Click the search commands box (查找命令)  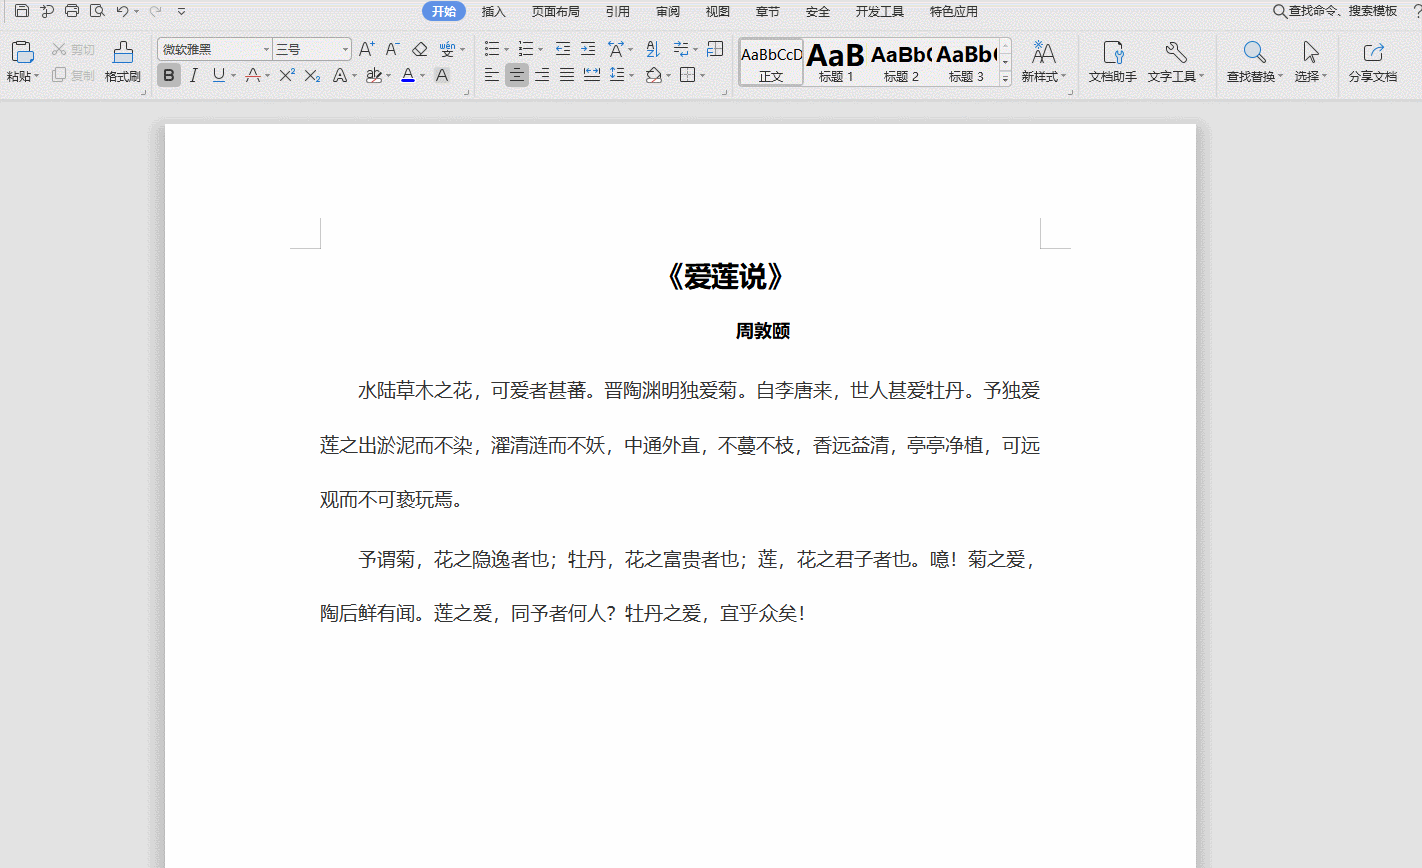click(x=1335, y=11)
